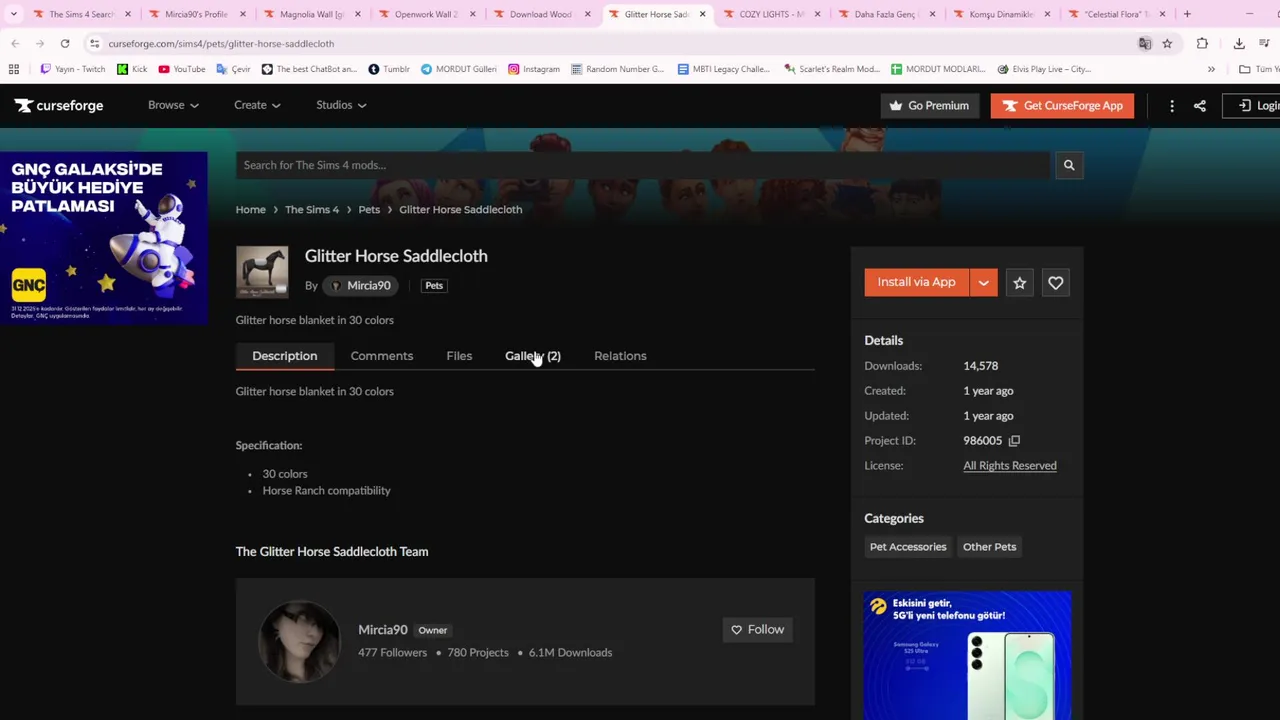Switch to the Description tab
Image resolution: width=1280 pixels, height=720 pixels.
(x=285, y=356)
